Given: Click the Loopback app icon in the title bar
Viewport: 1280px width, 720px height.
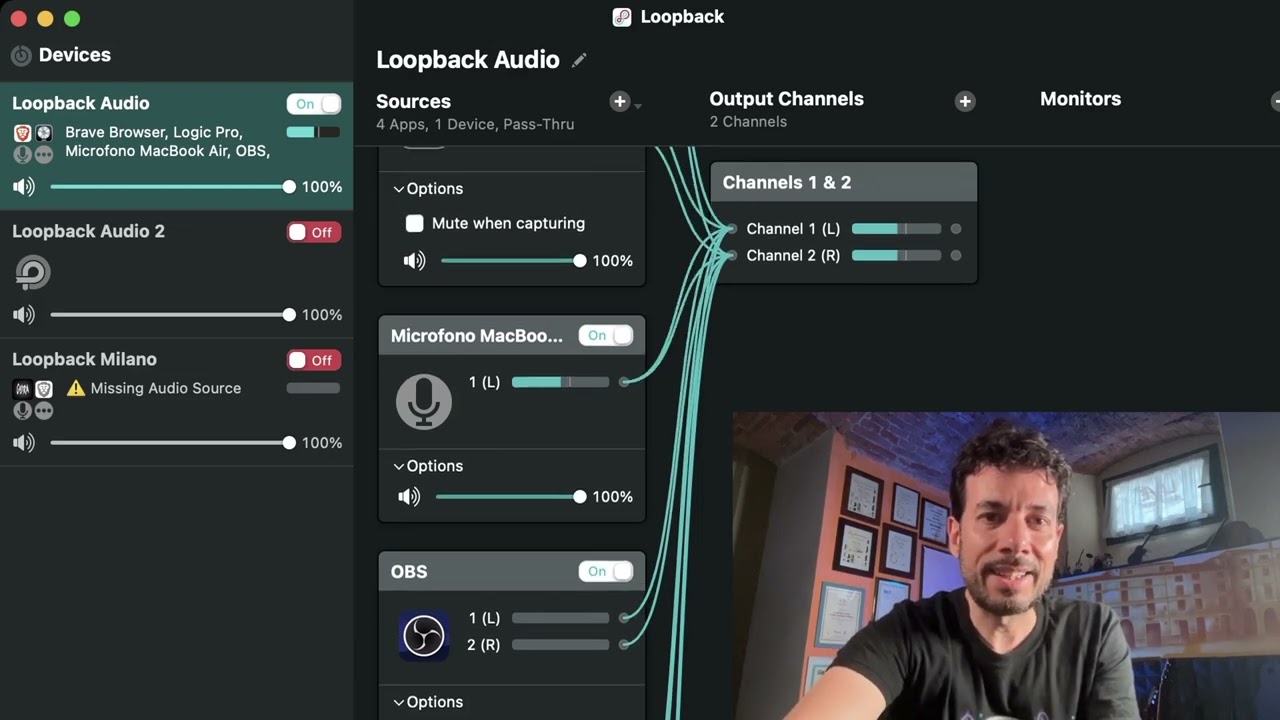Looking at the screenshot, I should 622,17.
